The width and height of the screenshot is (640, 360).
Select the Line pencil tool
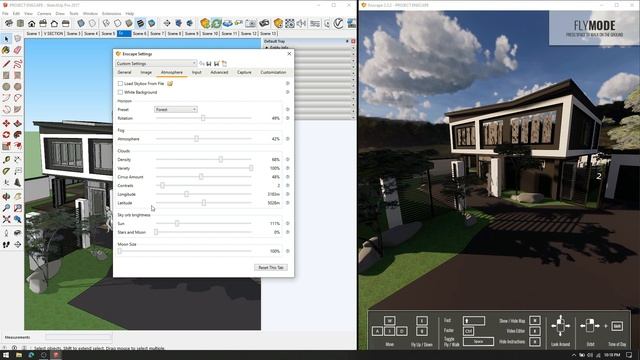click(6, 64)
